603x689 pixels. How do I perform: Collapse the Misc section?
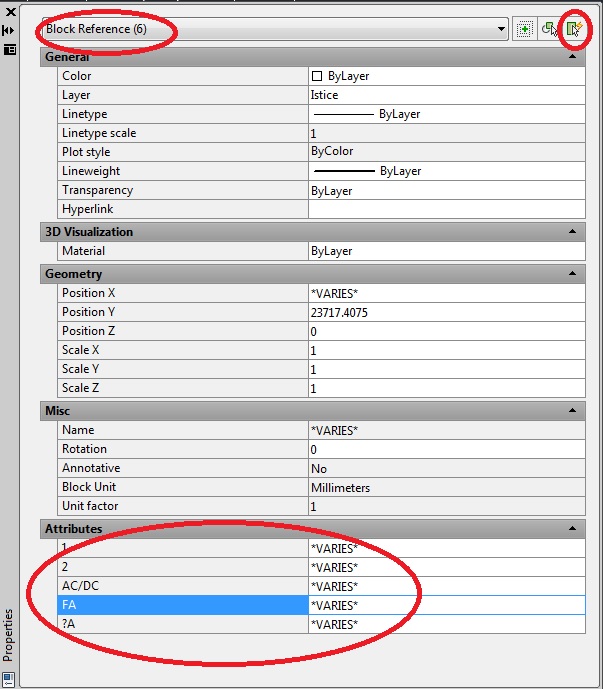pos(573,411)
